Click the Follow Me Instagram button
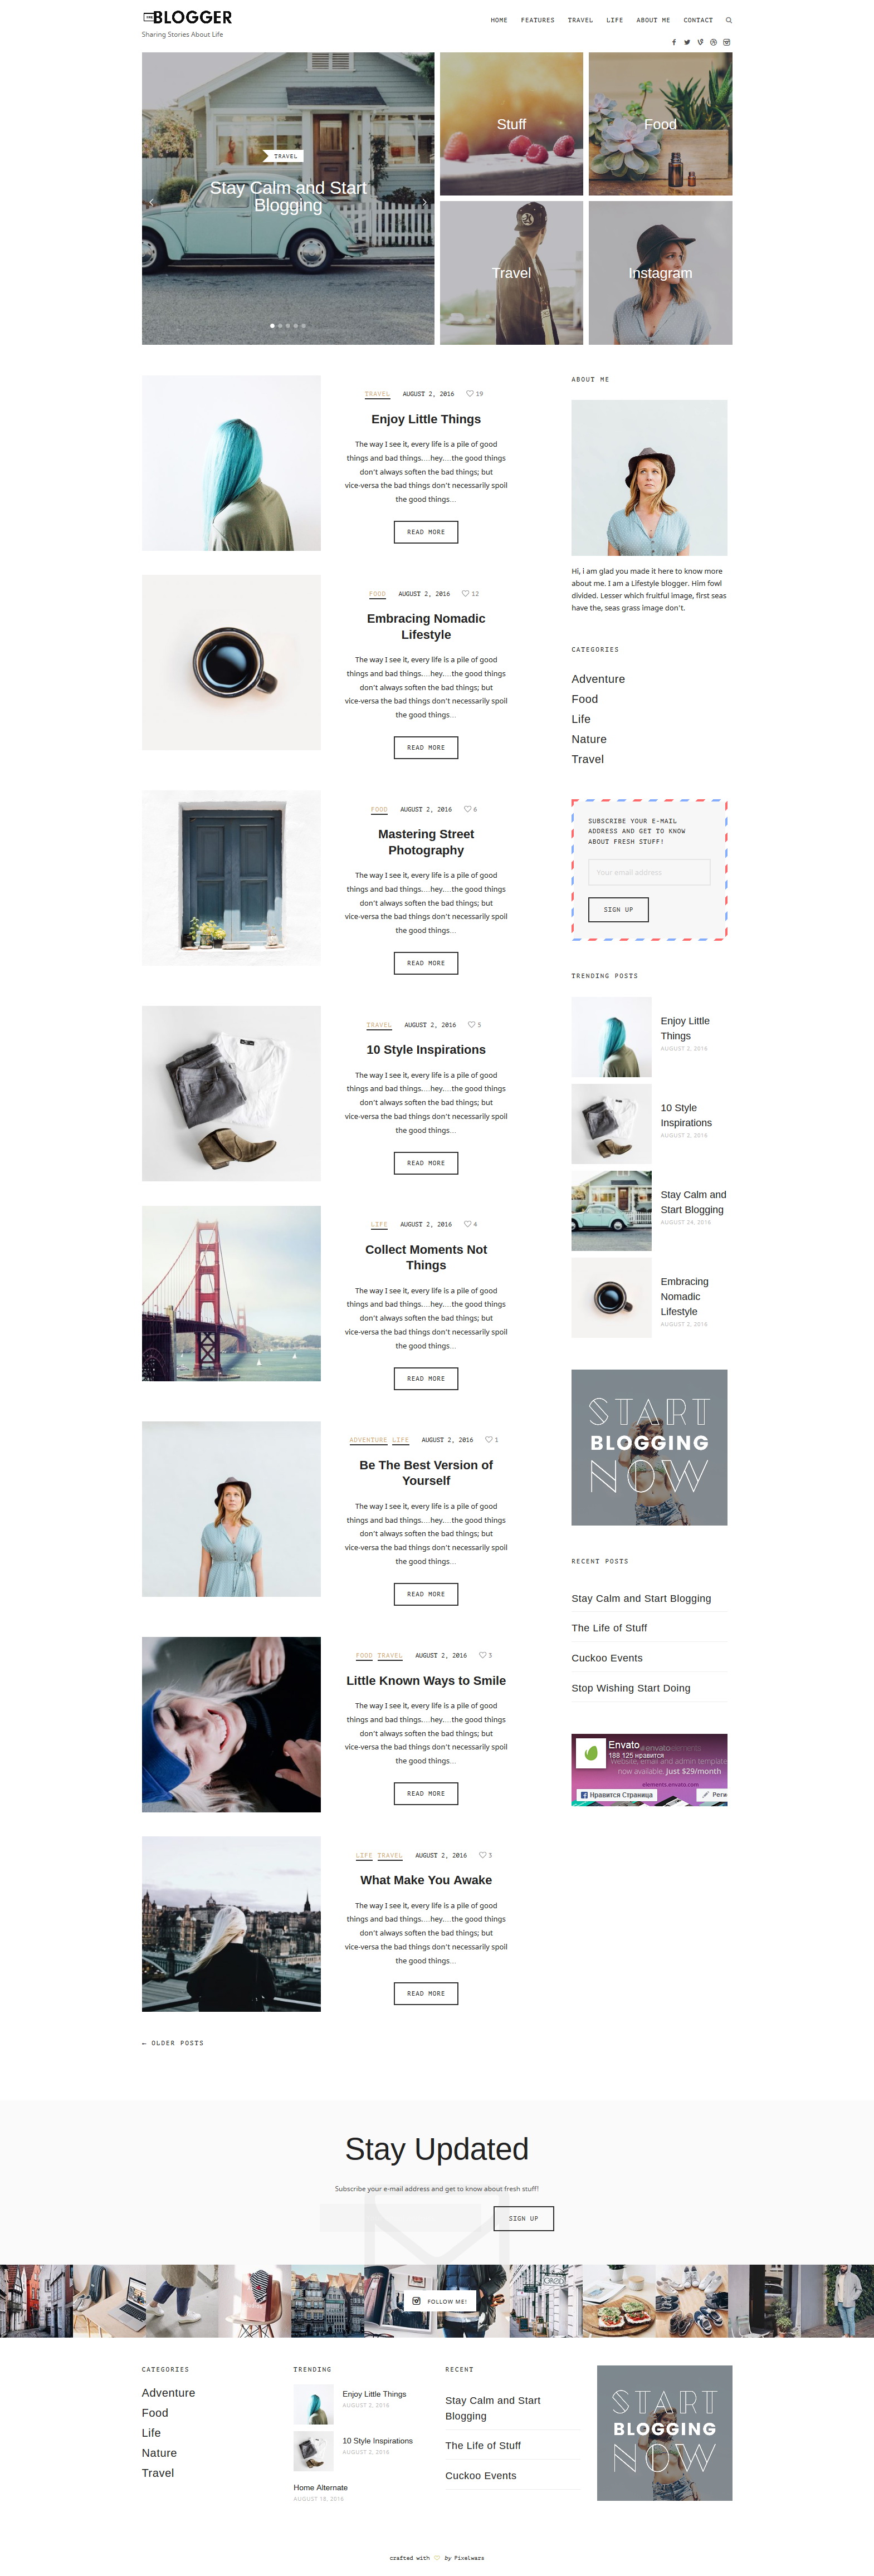This screenshot has width=874, height=2576. [x=439, y=2301]
